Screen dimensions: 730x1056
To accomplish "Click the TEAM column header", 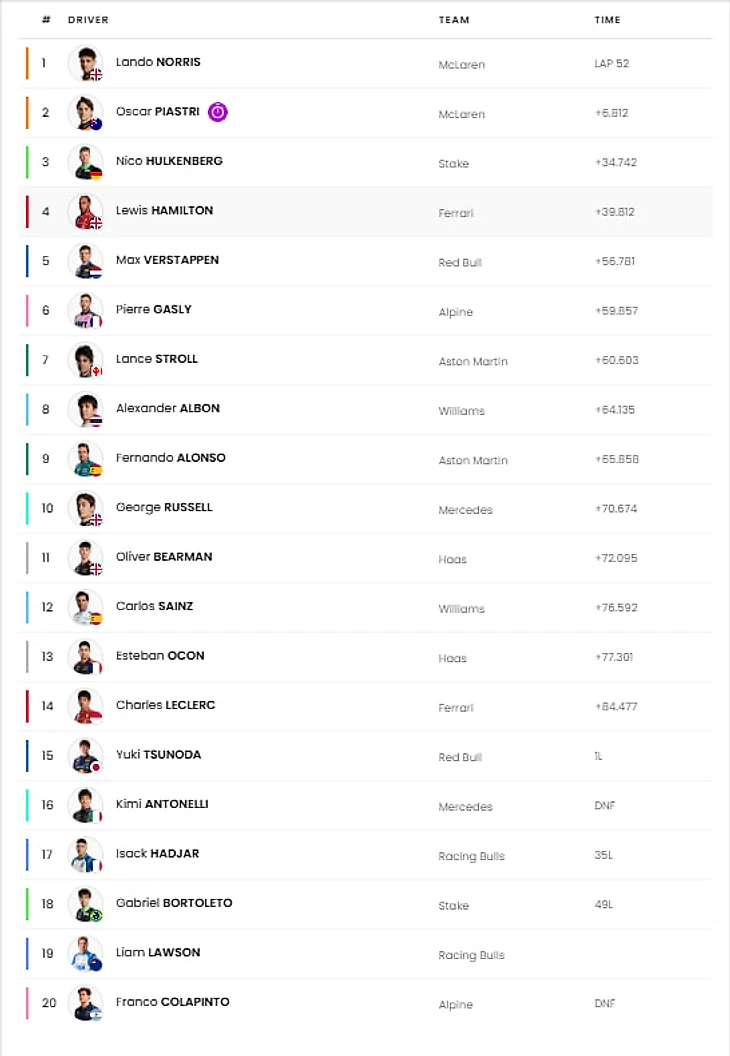I will (x=454, y=20).
